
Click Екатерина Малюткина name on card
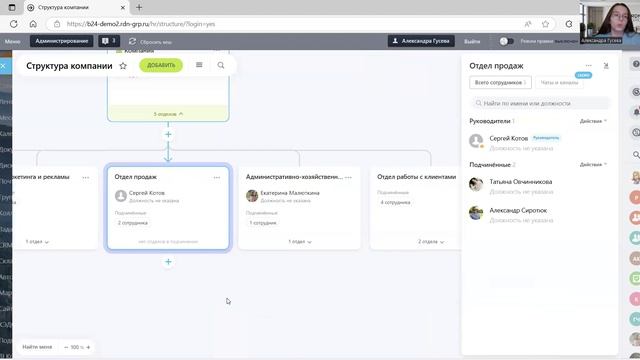tap(290, 193)
